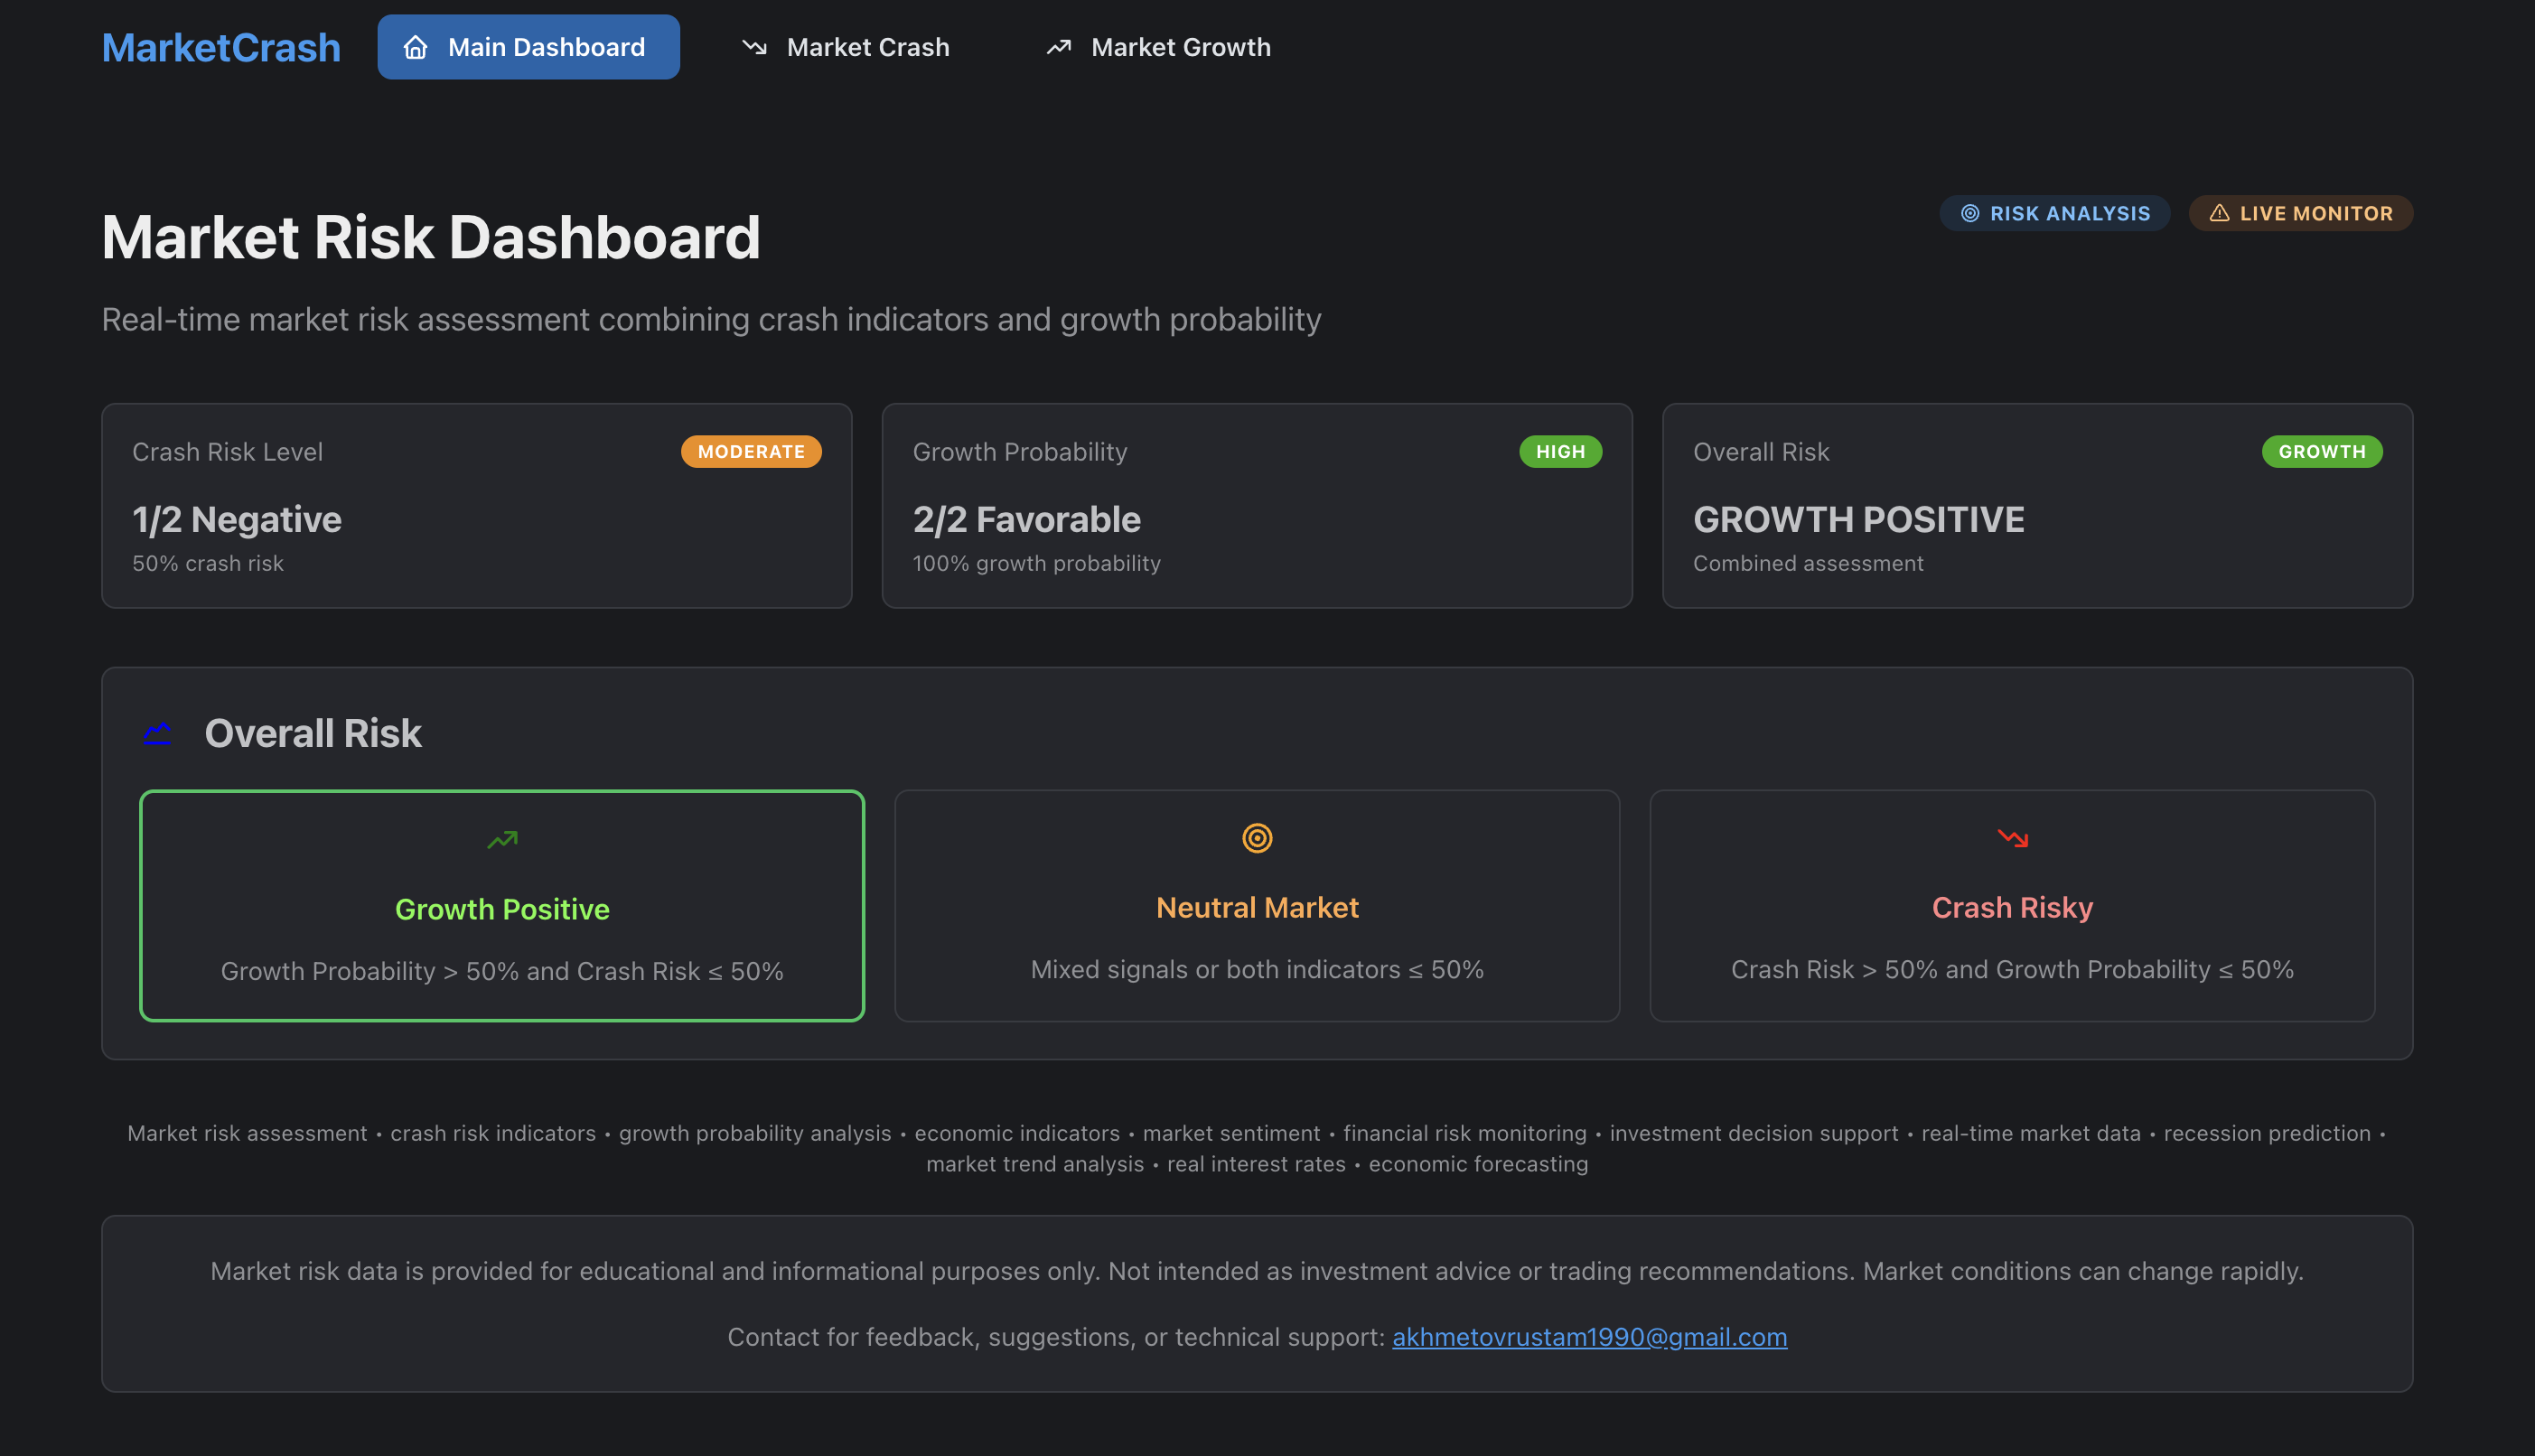Click the orange target icon in Neutral Market card
This screenshot has height=1456, width=2535.
tap(1257, 838)
